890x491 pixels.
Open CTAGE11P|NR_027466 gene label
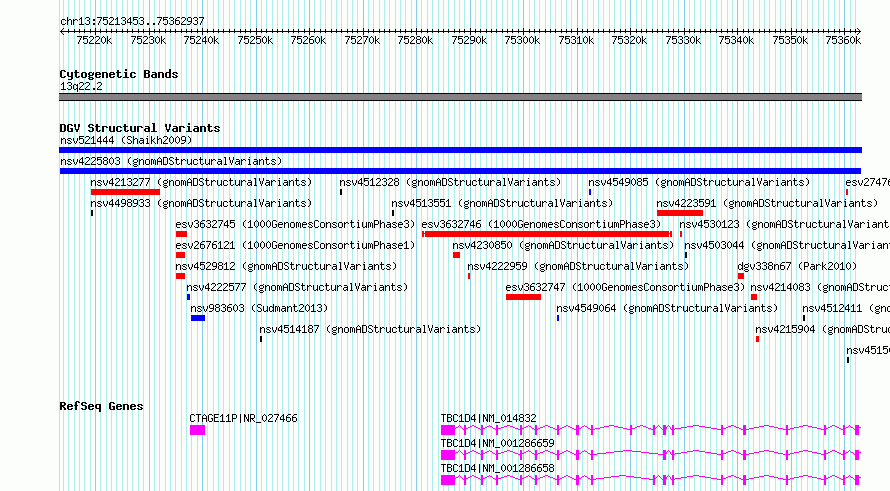[x=244, y=418]
